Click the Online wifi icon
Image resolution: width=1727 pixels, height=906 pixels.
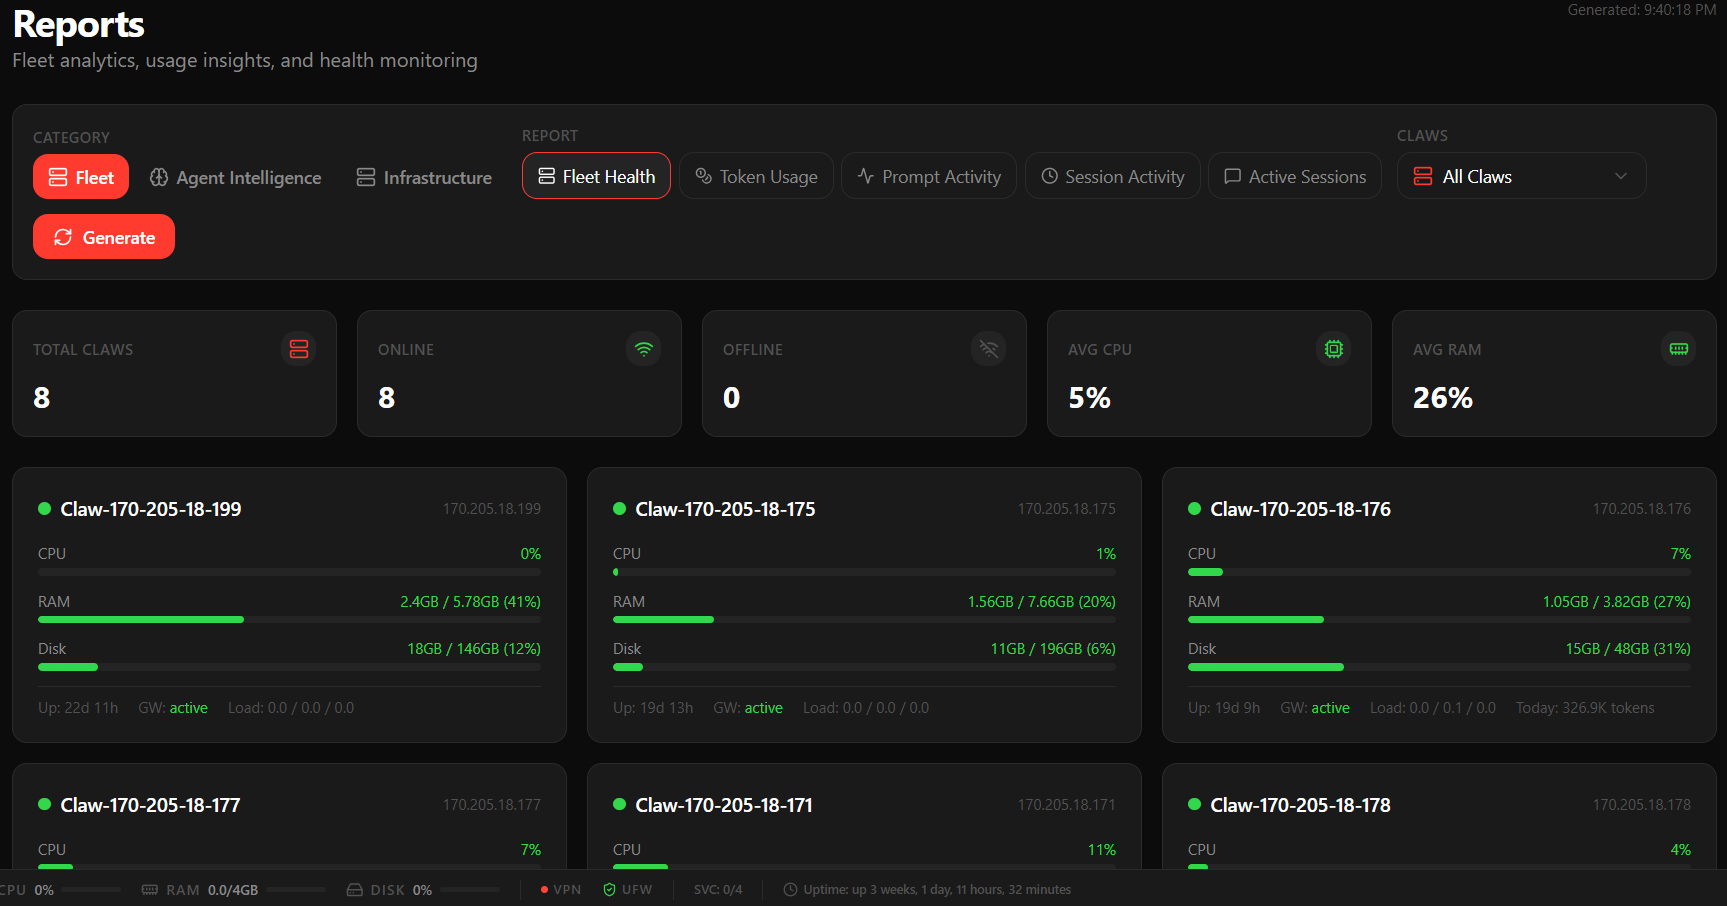(644, 349)
